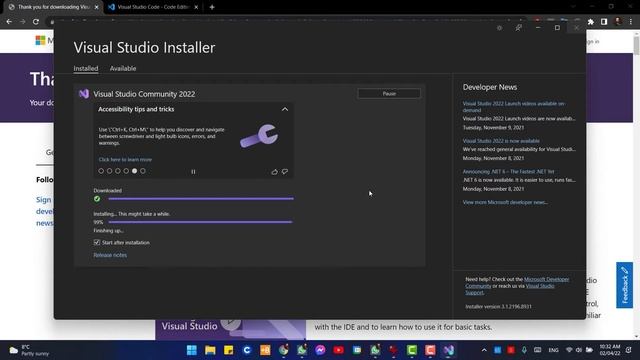Click the microphone tray icon

point(524,350)
